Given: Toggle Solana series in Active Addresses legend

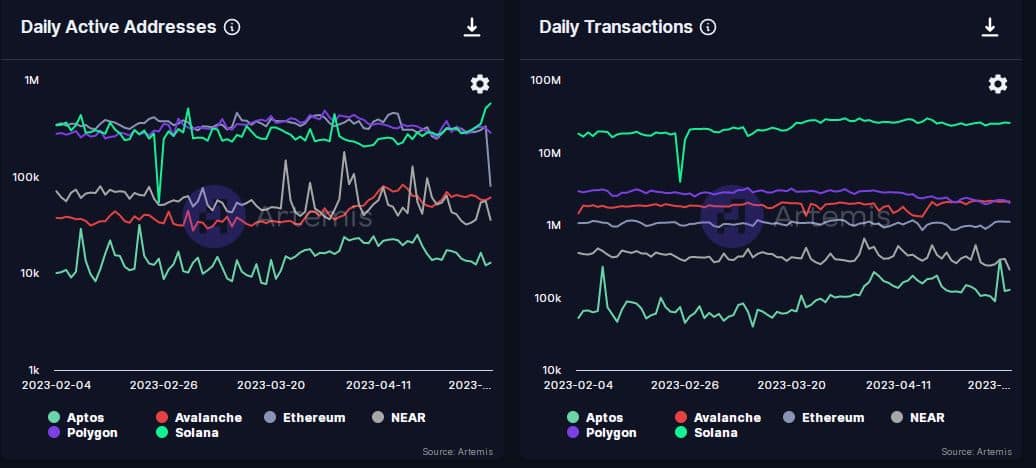Looking at the screenshot, I should pos(187,433).
